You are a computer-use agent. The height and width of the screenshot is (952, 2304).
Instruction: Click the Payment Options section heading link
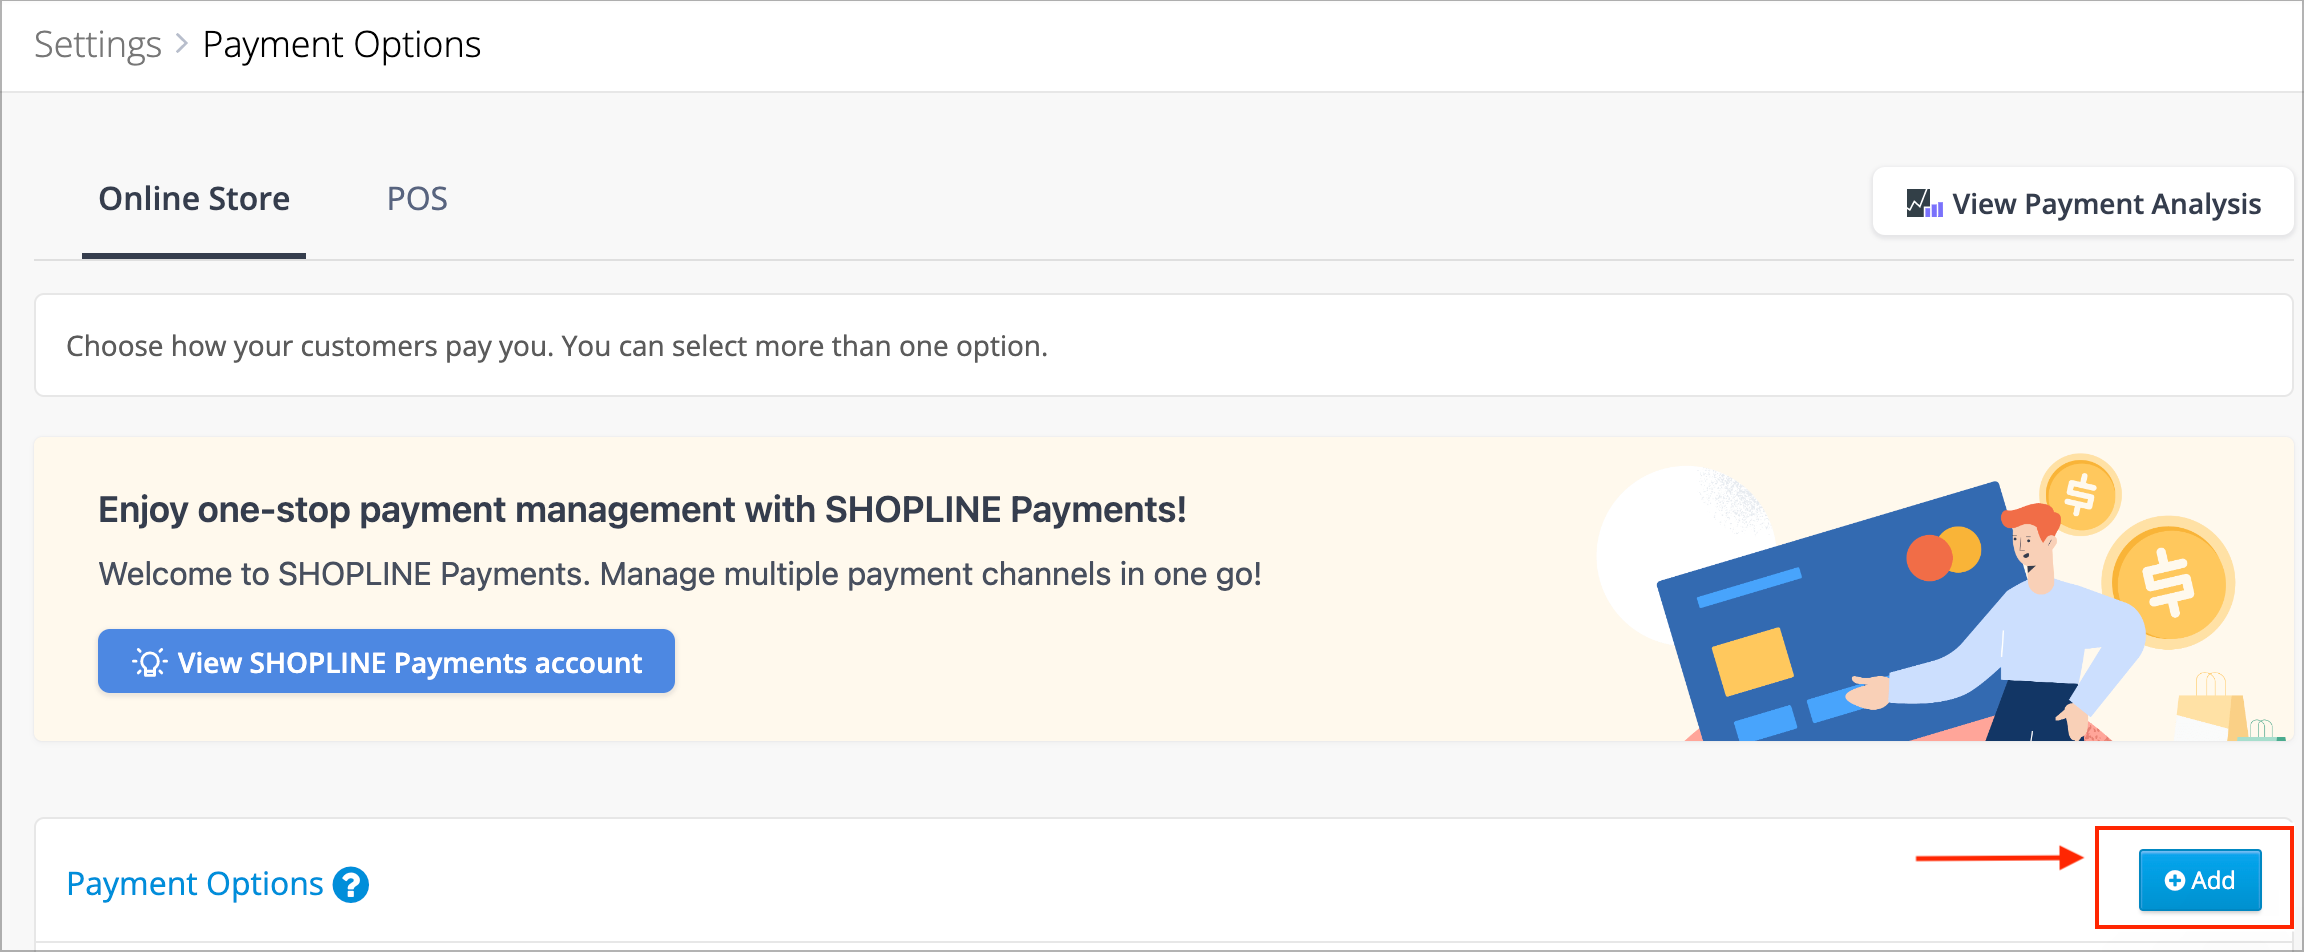(195, 884)
